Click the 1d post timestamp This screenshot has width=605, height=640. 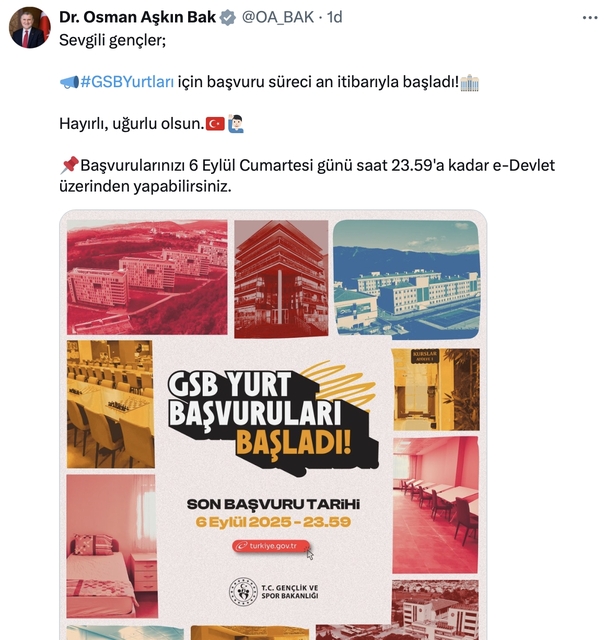(x=334, y=17)
